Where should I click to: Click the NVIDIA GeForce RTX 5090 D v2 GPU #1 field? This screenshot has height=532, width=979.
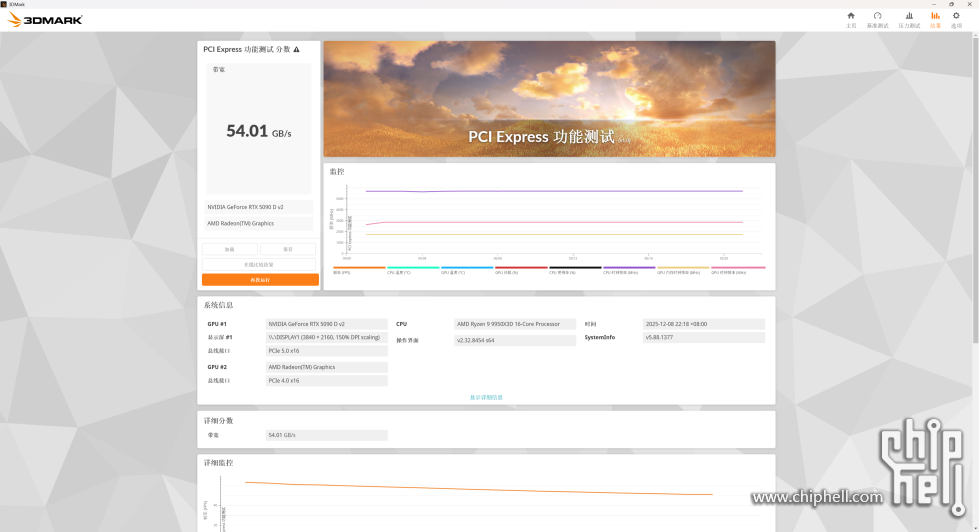(326, 324)
